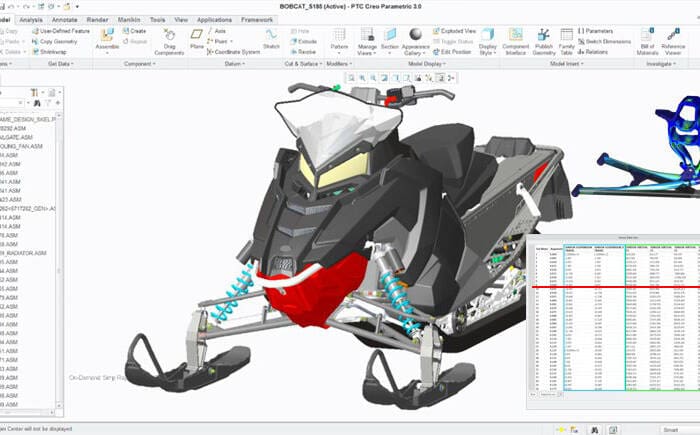Open the Applications tab
Image resolution: width=700 pixels, height=435 pixels.
click(214, 20)
